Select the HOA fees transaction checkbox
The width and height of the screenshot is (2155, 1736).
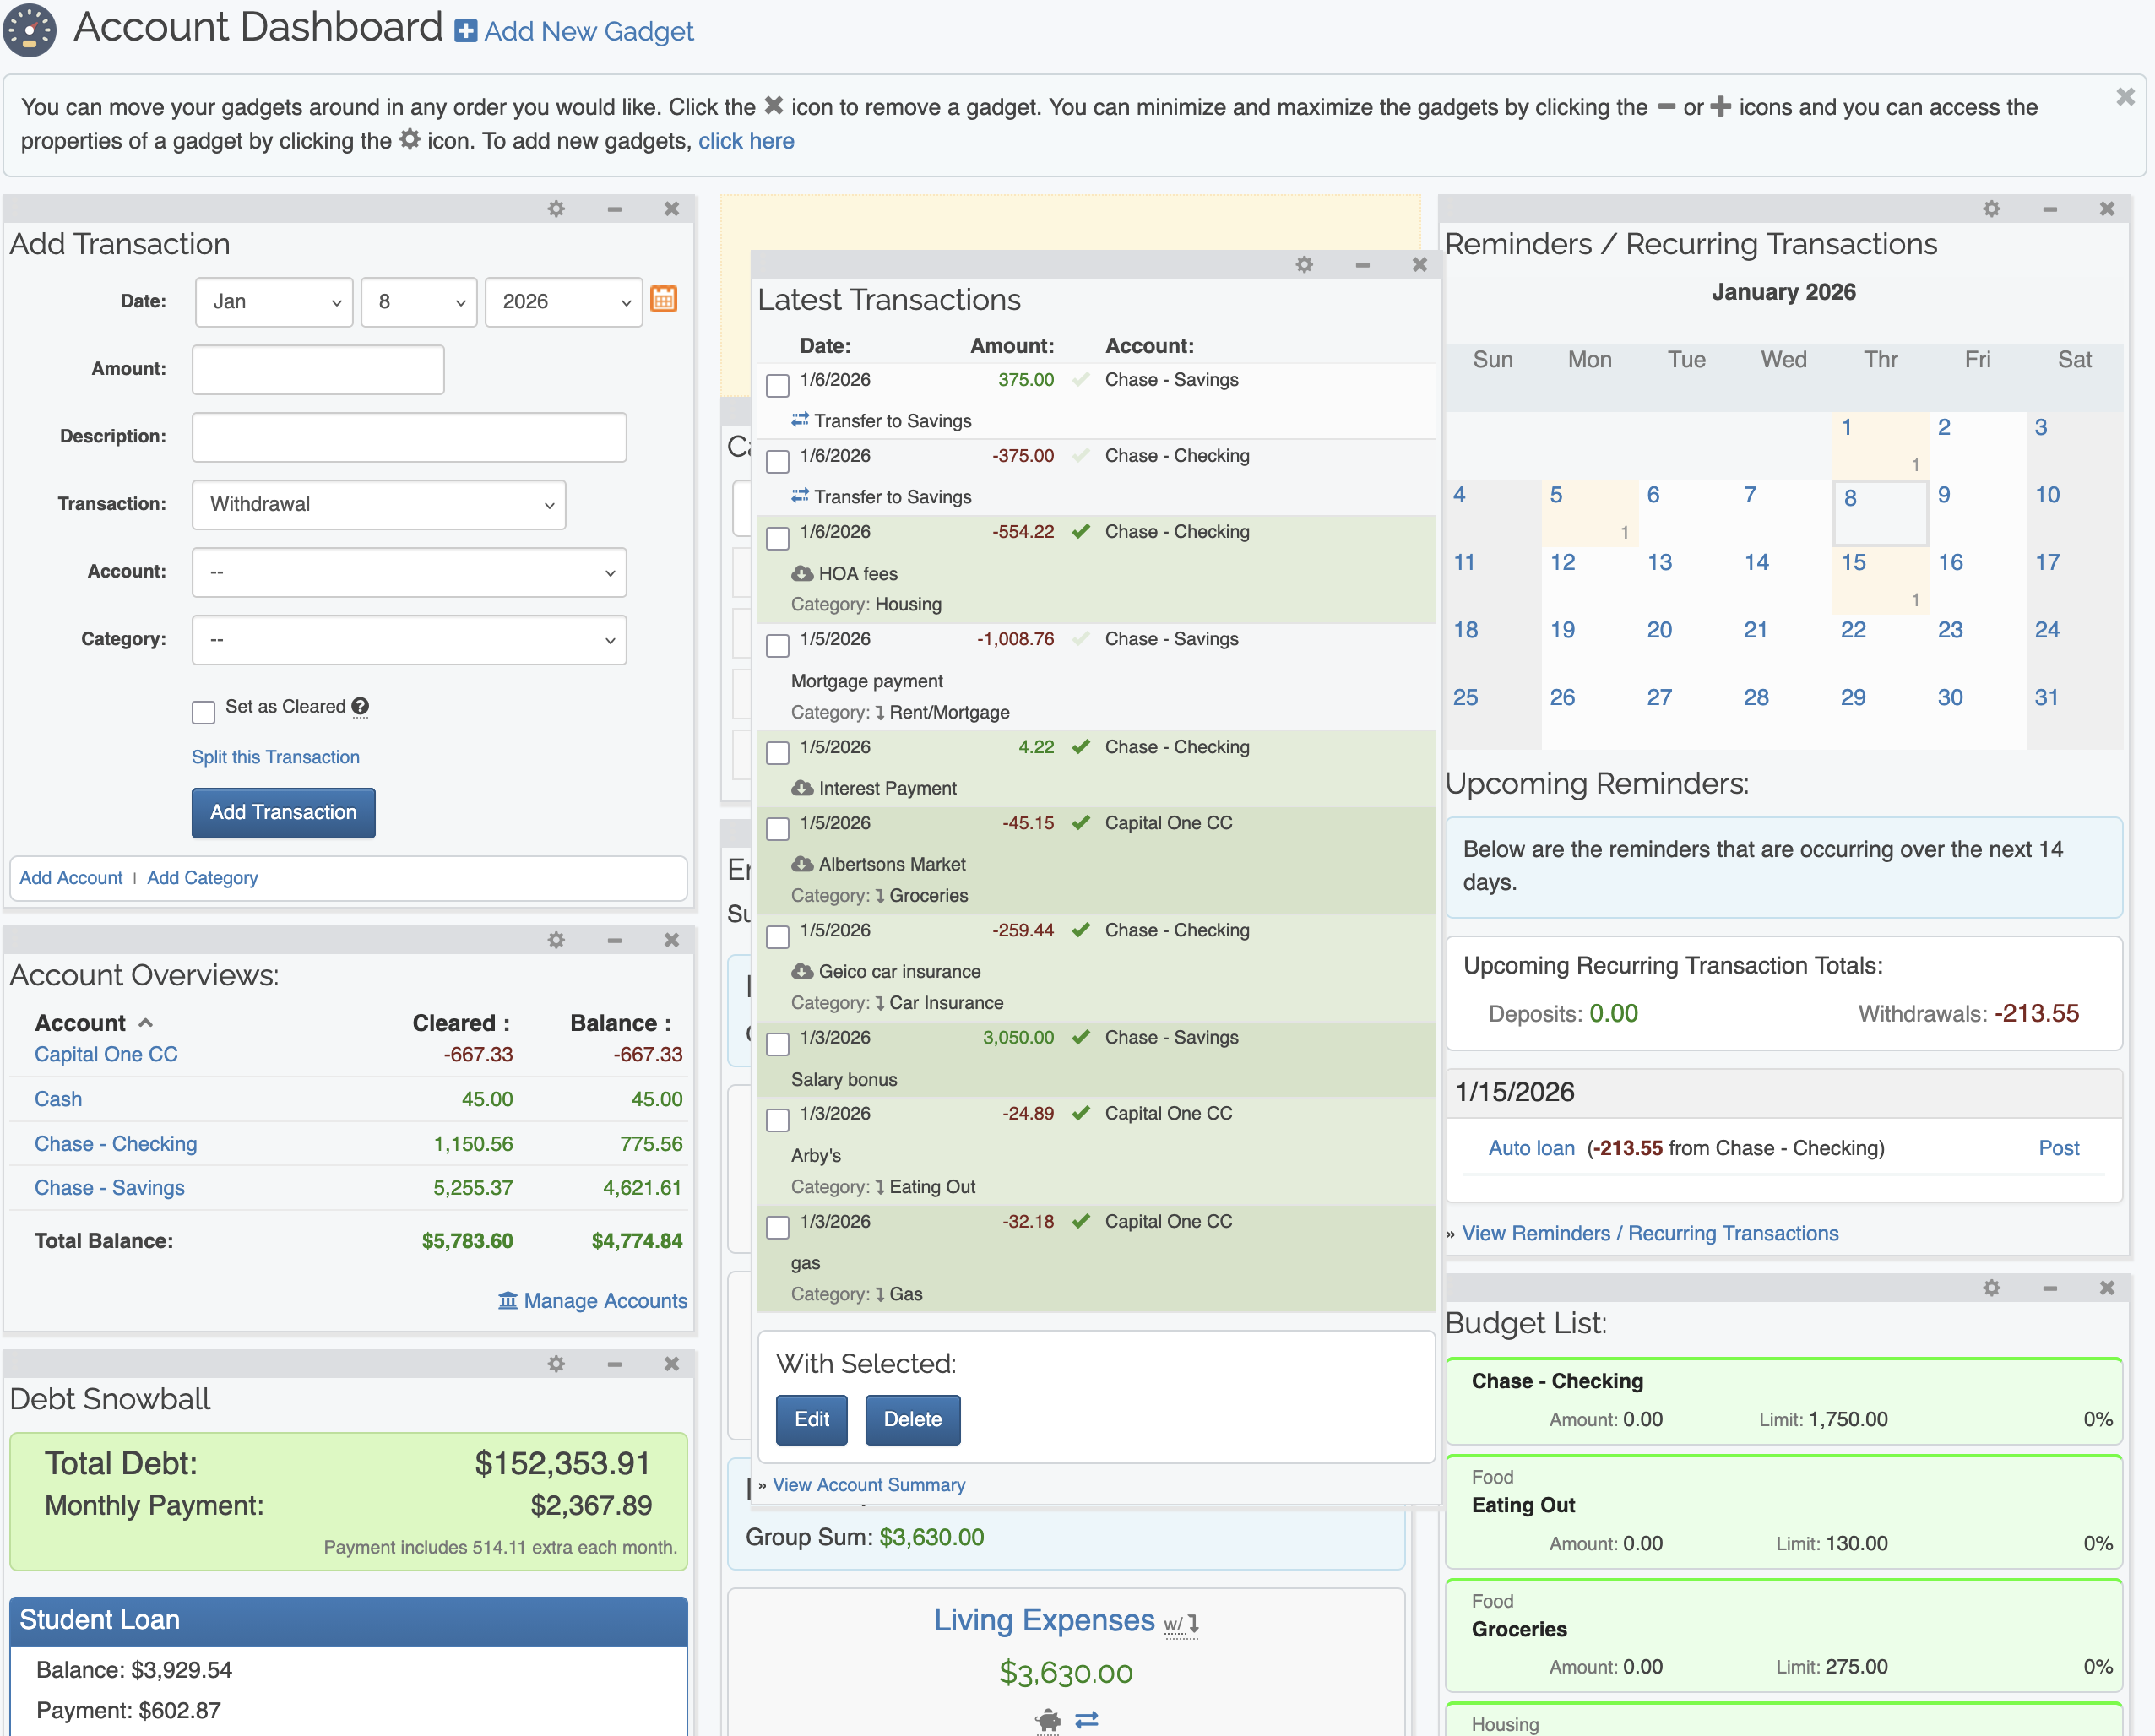click(777, 538)
